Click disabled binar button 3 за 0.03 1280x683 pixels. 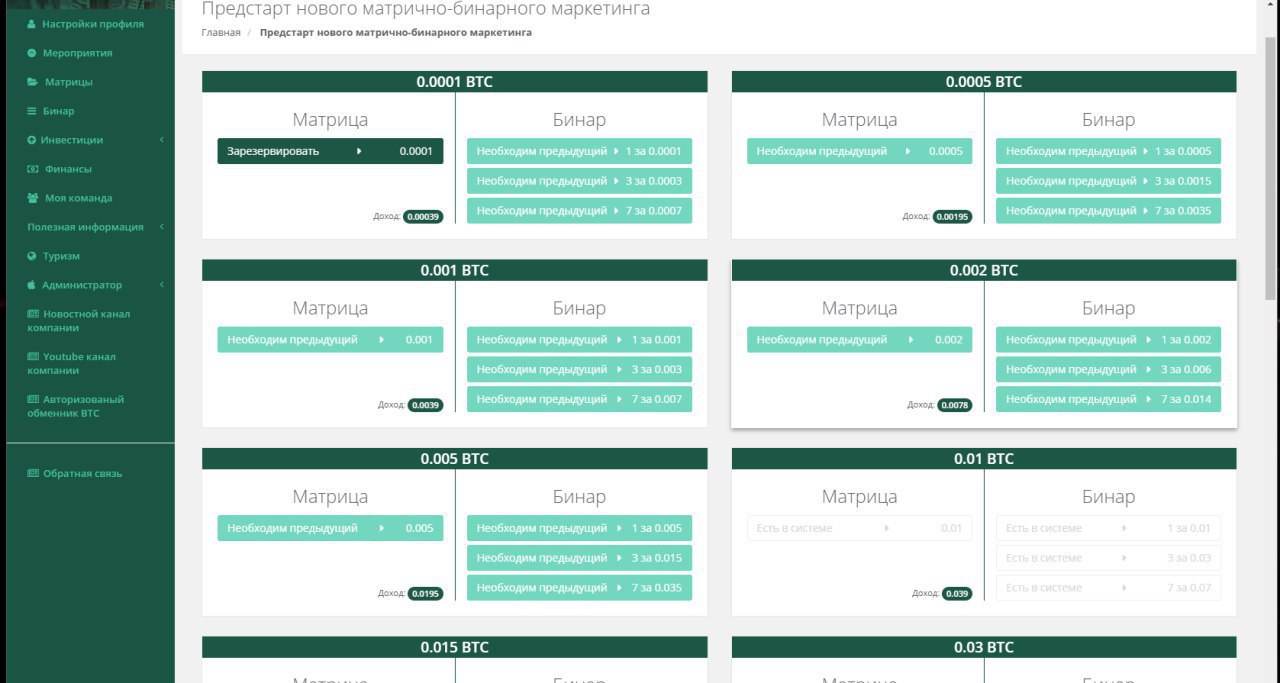[1108, 558]
